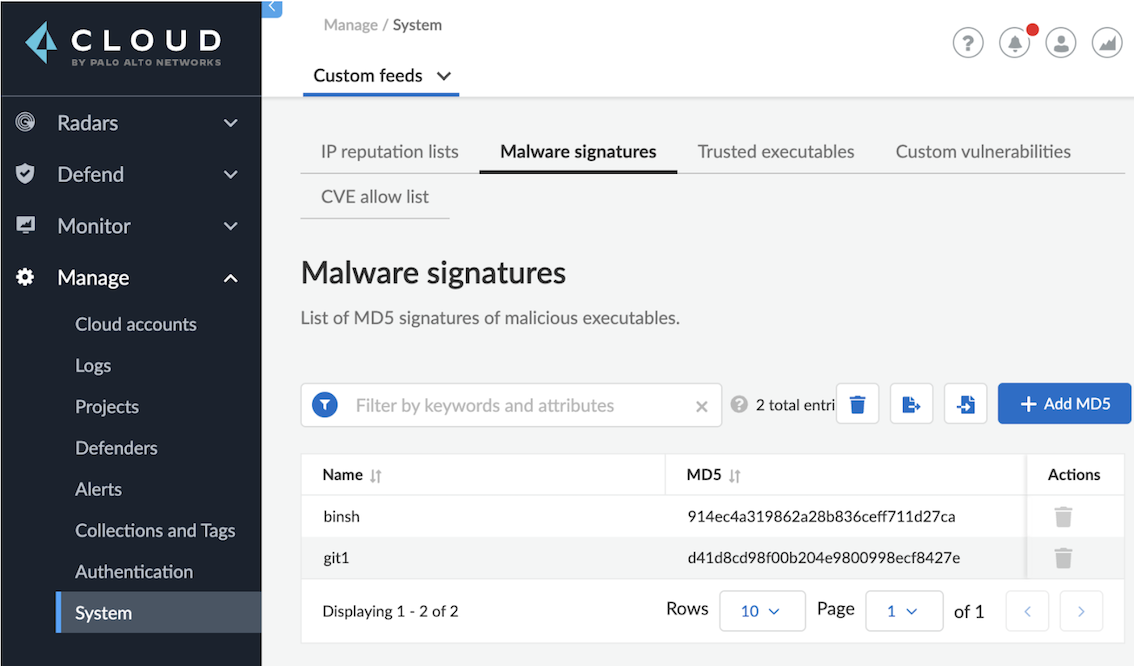Open the notifications bell icon
This screenshot has height=666, width=1134.
[x=1014, y=43]
